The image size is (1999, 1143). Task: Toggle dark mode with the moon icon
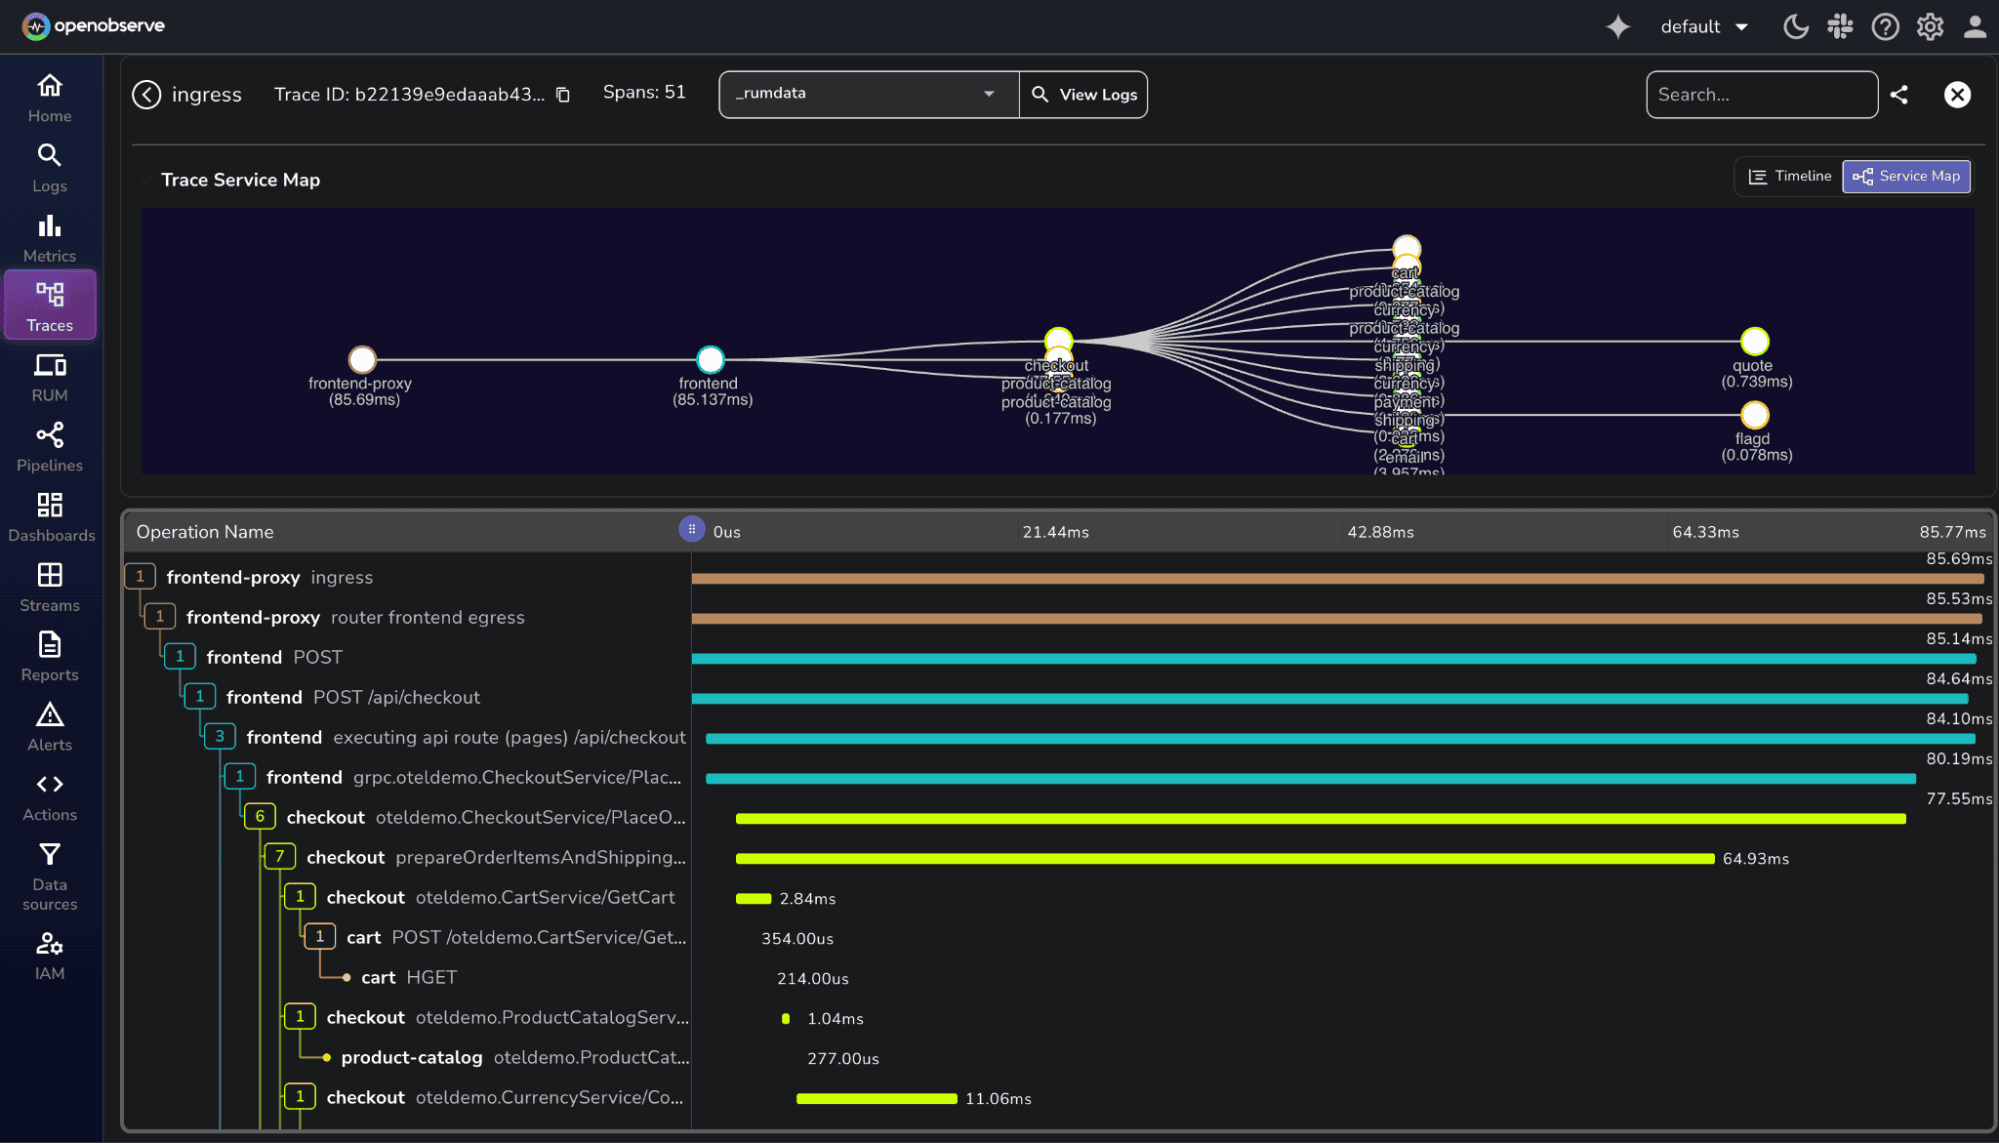pyautogui.click(x=1795, y=27)
